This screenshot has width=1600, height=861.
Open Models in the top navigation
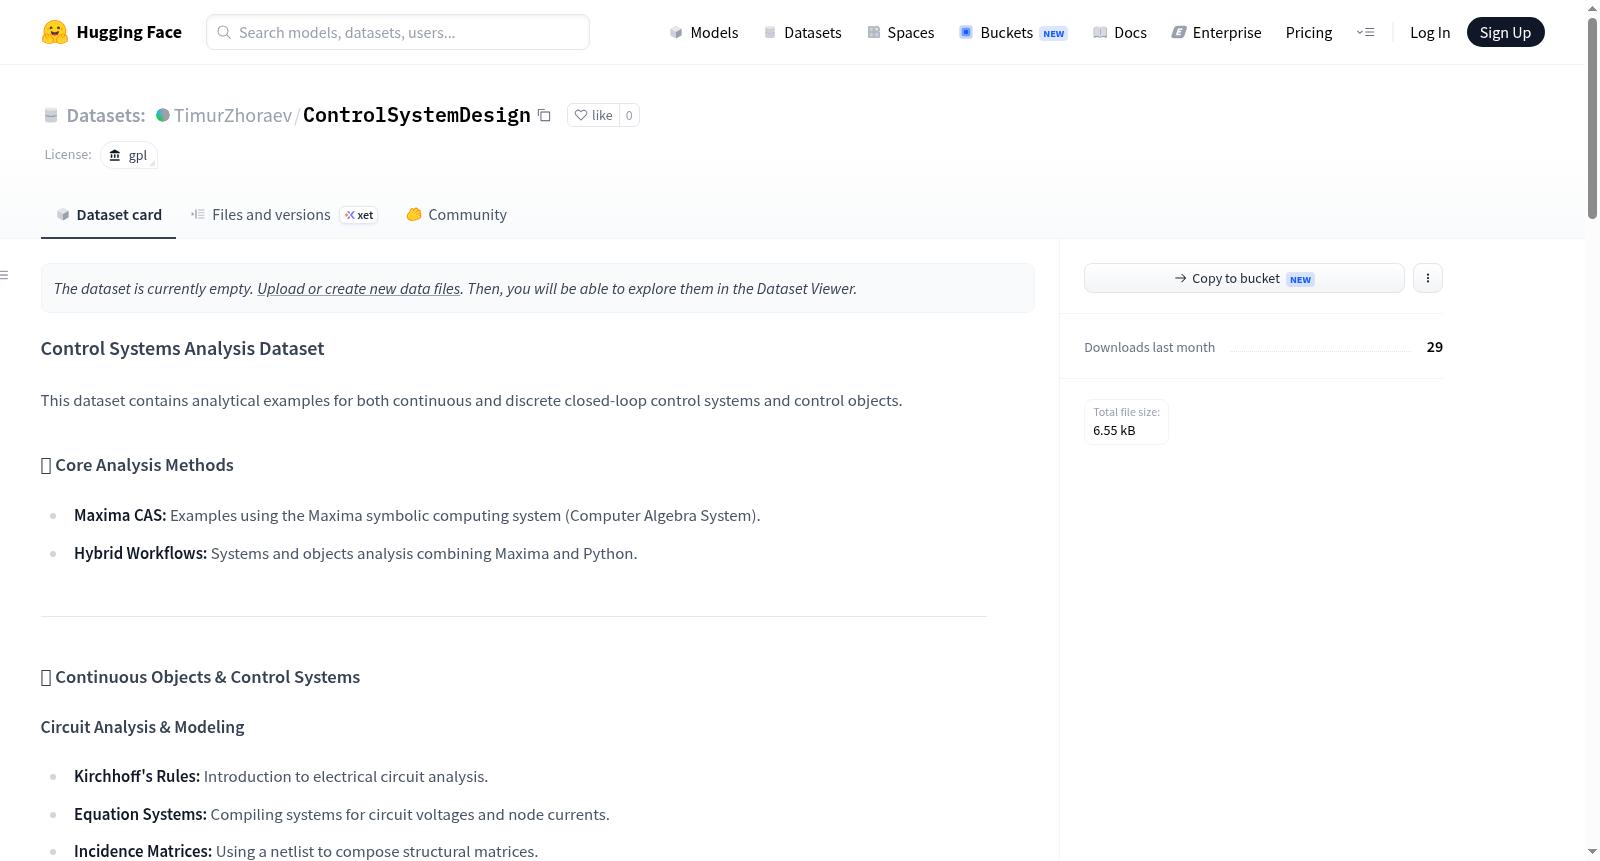(x=704, y=32)
